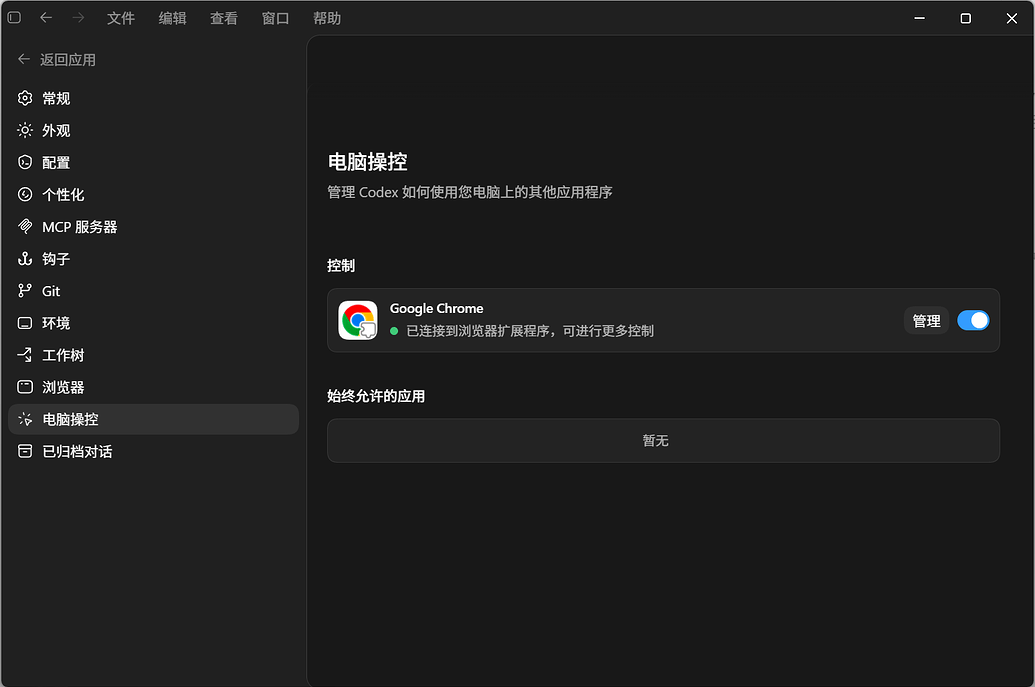Click 管理 button for Google Chrome
The height and width of the screenshot is (687, 1035).
click(x=926, y=321)
